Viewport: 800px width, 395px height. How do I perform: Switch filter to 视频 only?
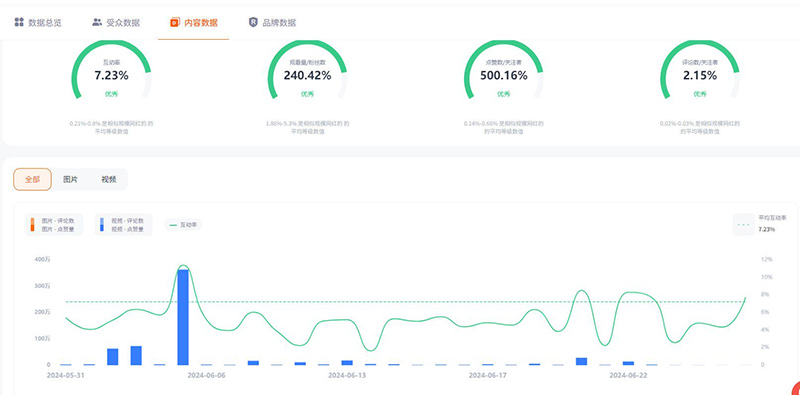coord(109,179)
